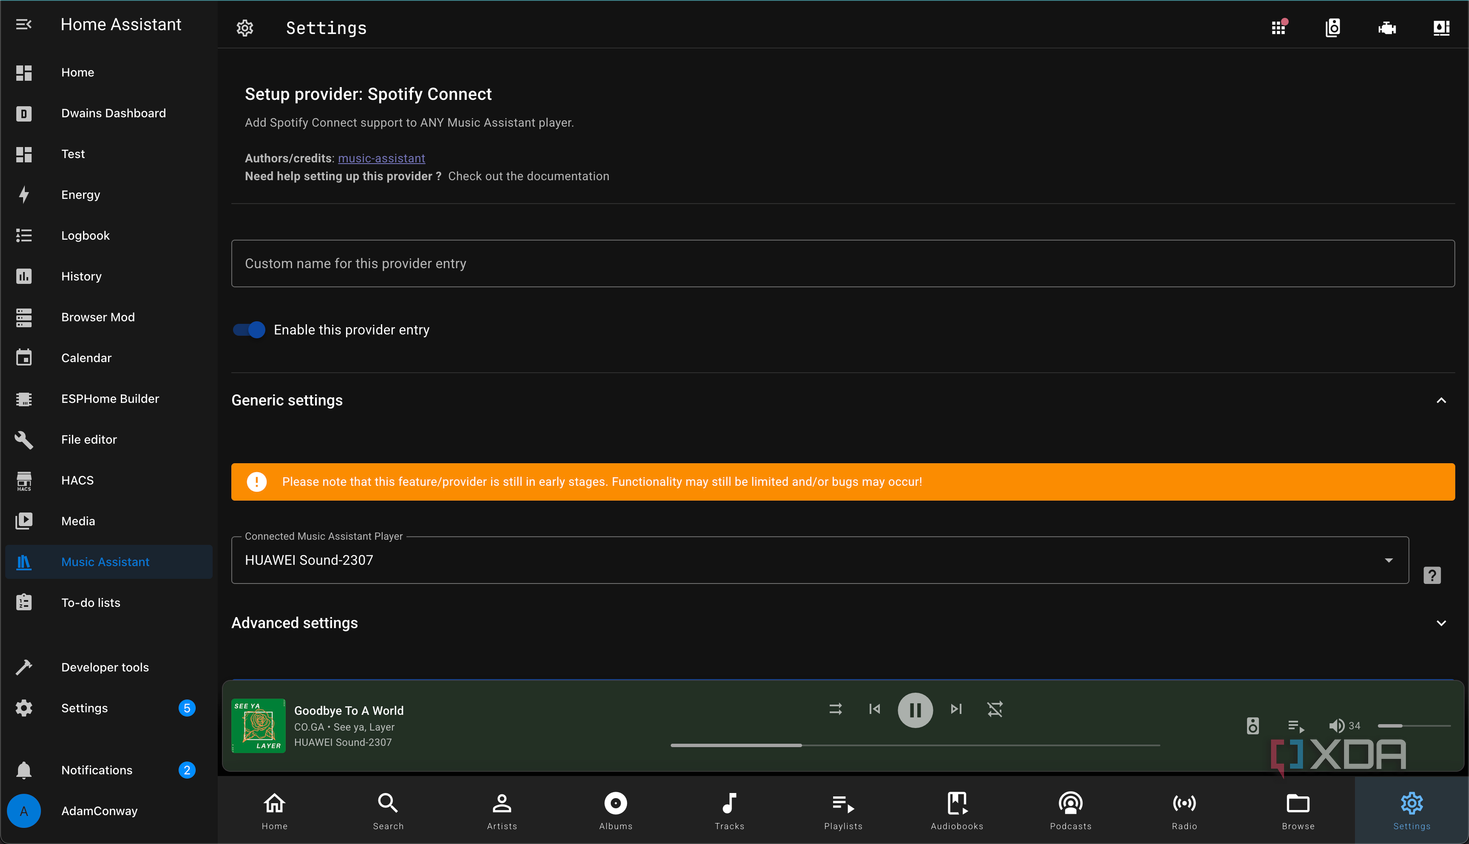1469x844 pixels.
Task: Click the To-do lists icon
Action: tap(24, 603)
